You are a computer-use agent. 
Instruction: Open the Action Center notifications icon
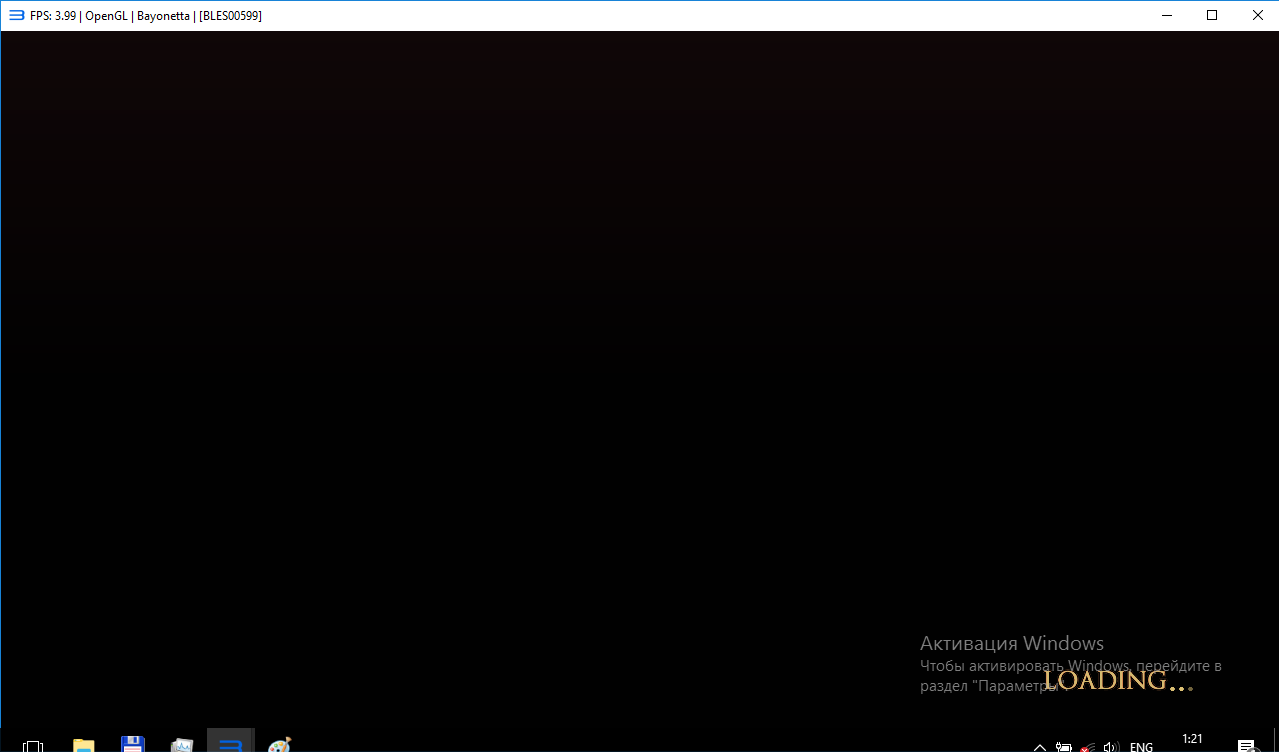coord(1247,746)
